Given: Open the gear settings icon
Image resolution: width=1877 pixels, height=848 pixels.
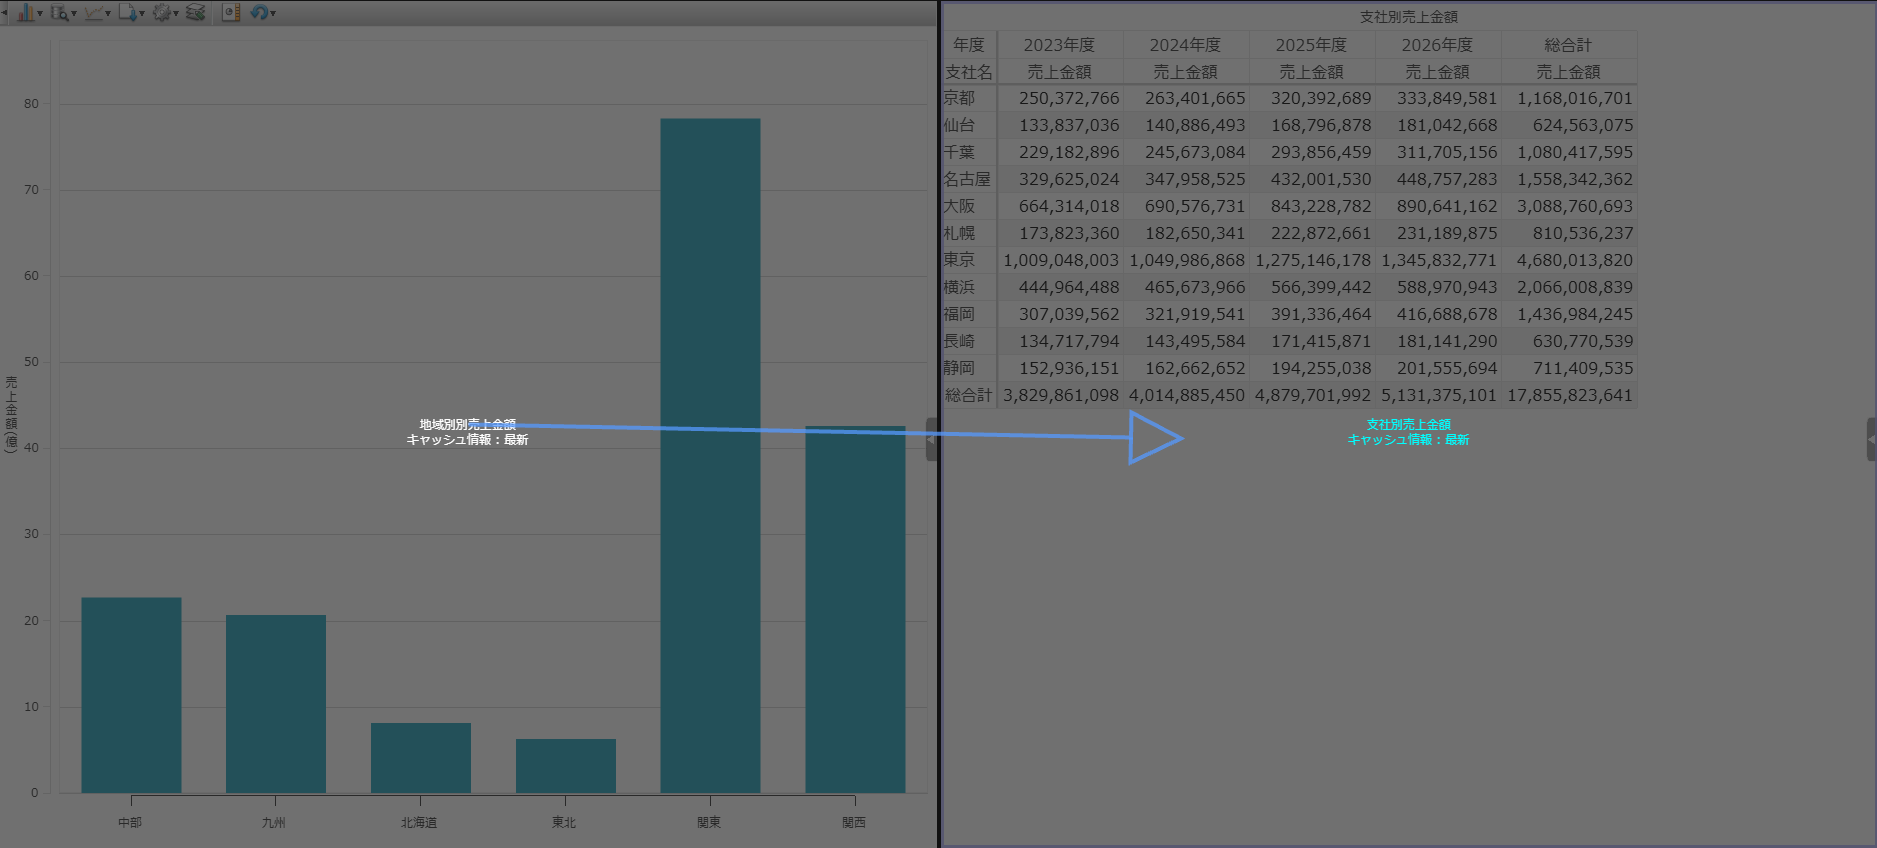Looking at the screenshot, I should click(162, 13).
